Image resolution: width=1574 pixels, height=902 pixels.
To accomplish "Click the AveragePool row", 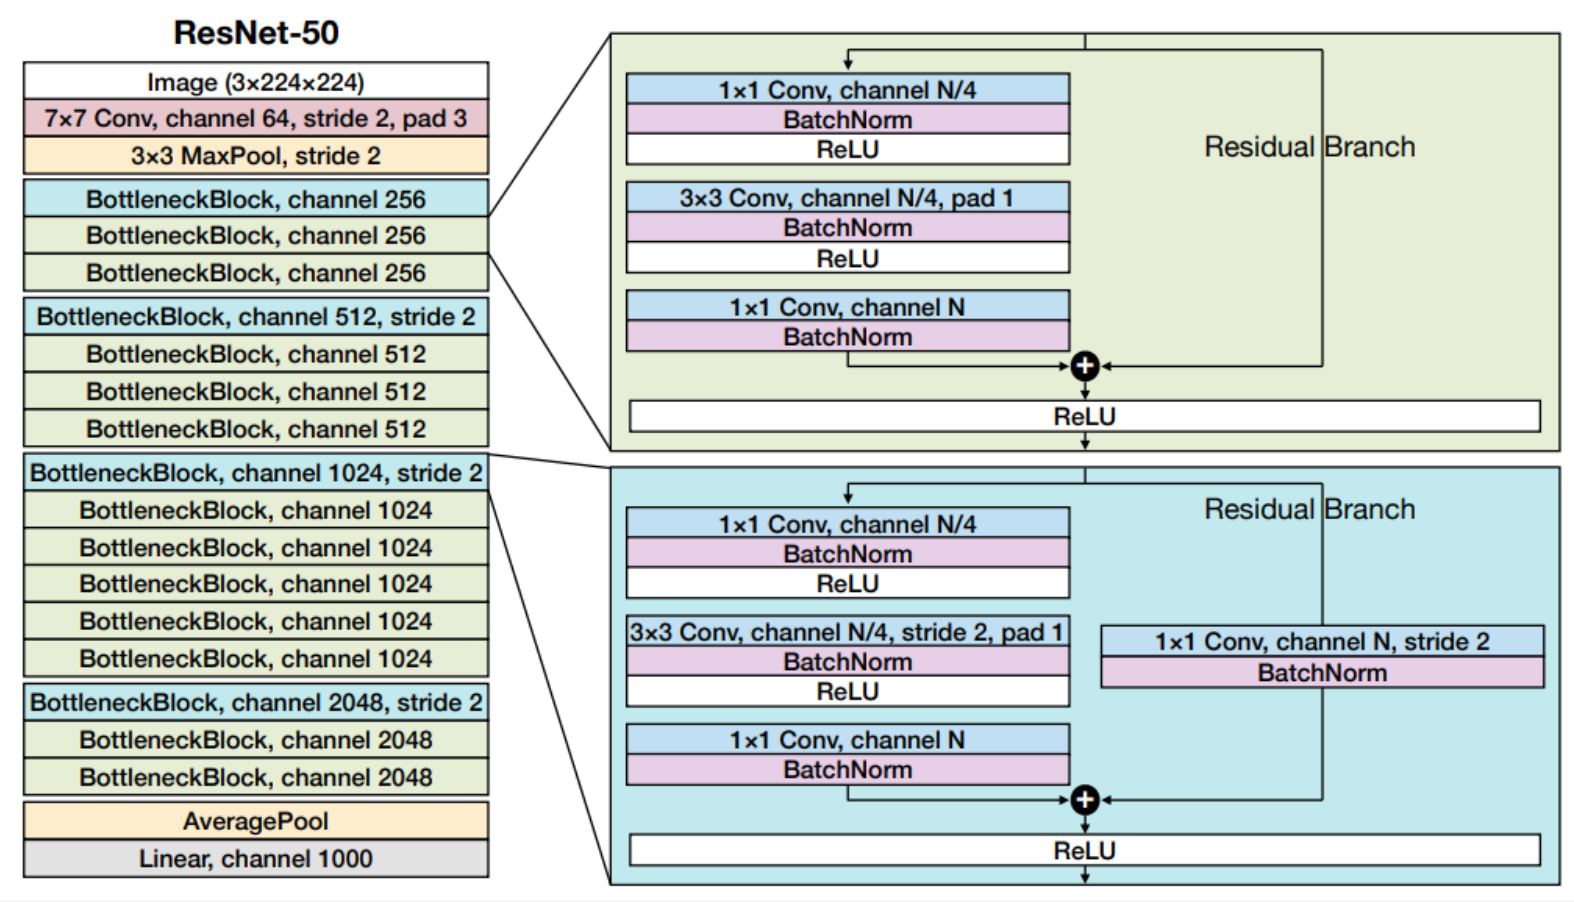I will [256, 821].
